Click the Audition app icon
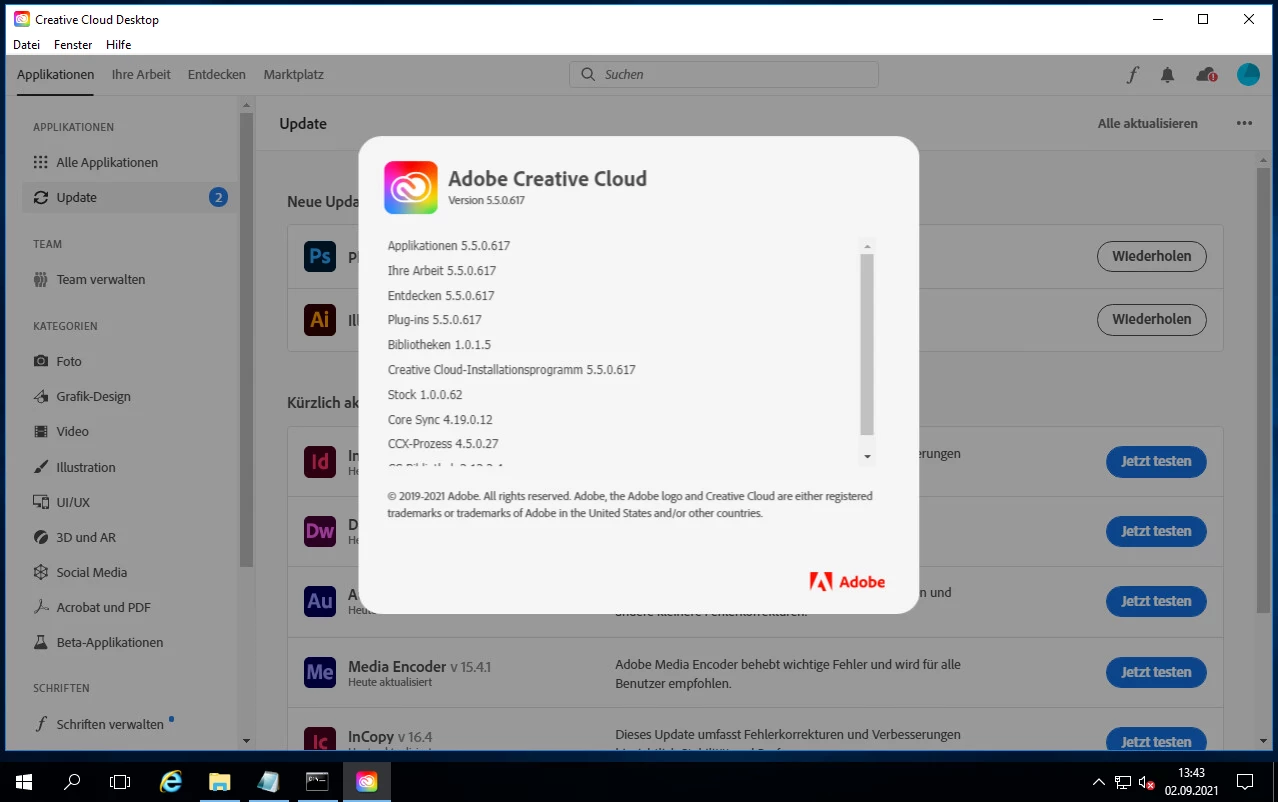Image resolution: width=1278 pixels, height=802 pixels. pyautogui.click(x=320, y=601)
